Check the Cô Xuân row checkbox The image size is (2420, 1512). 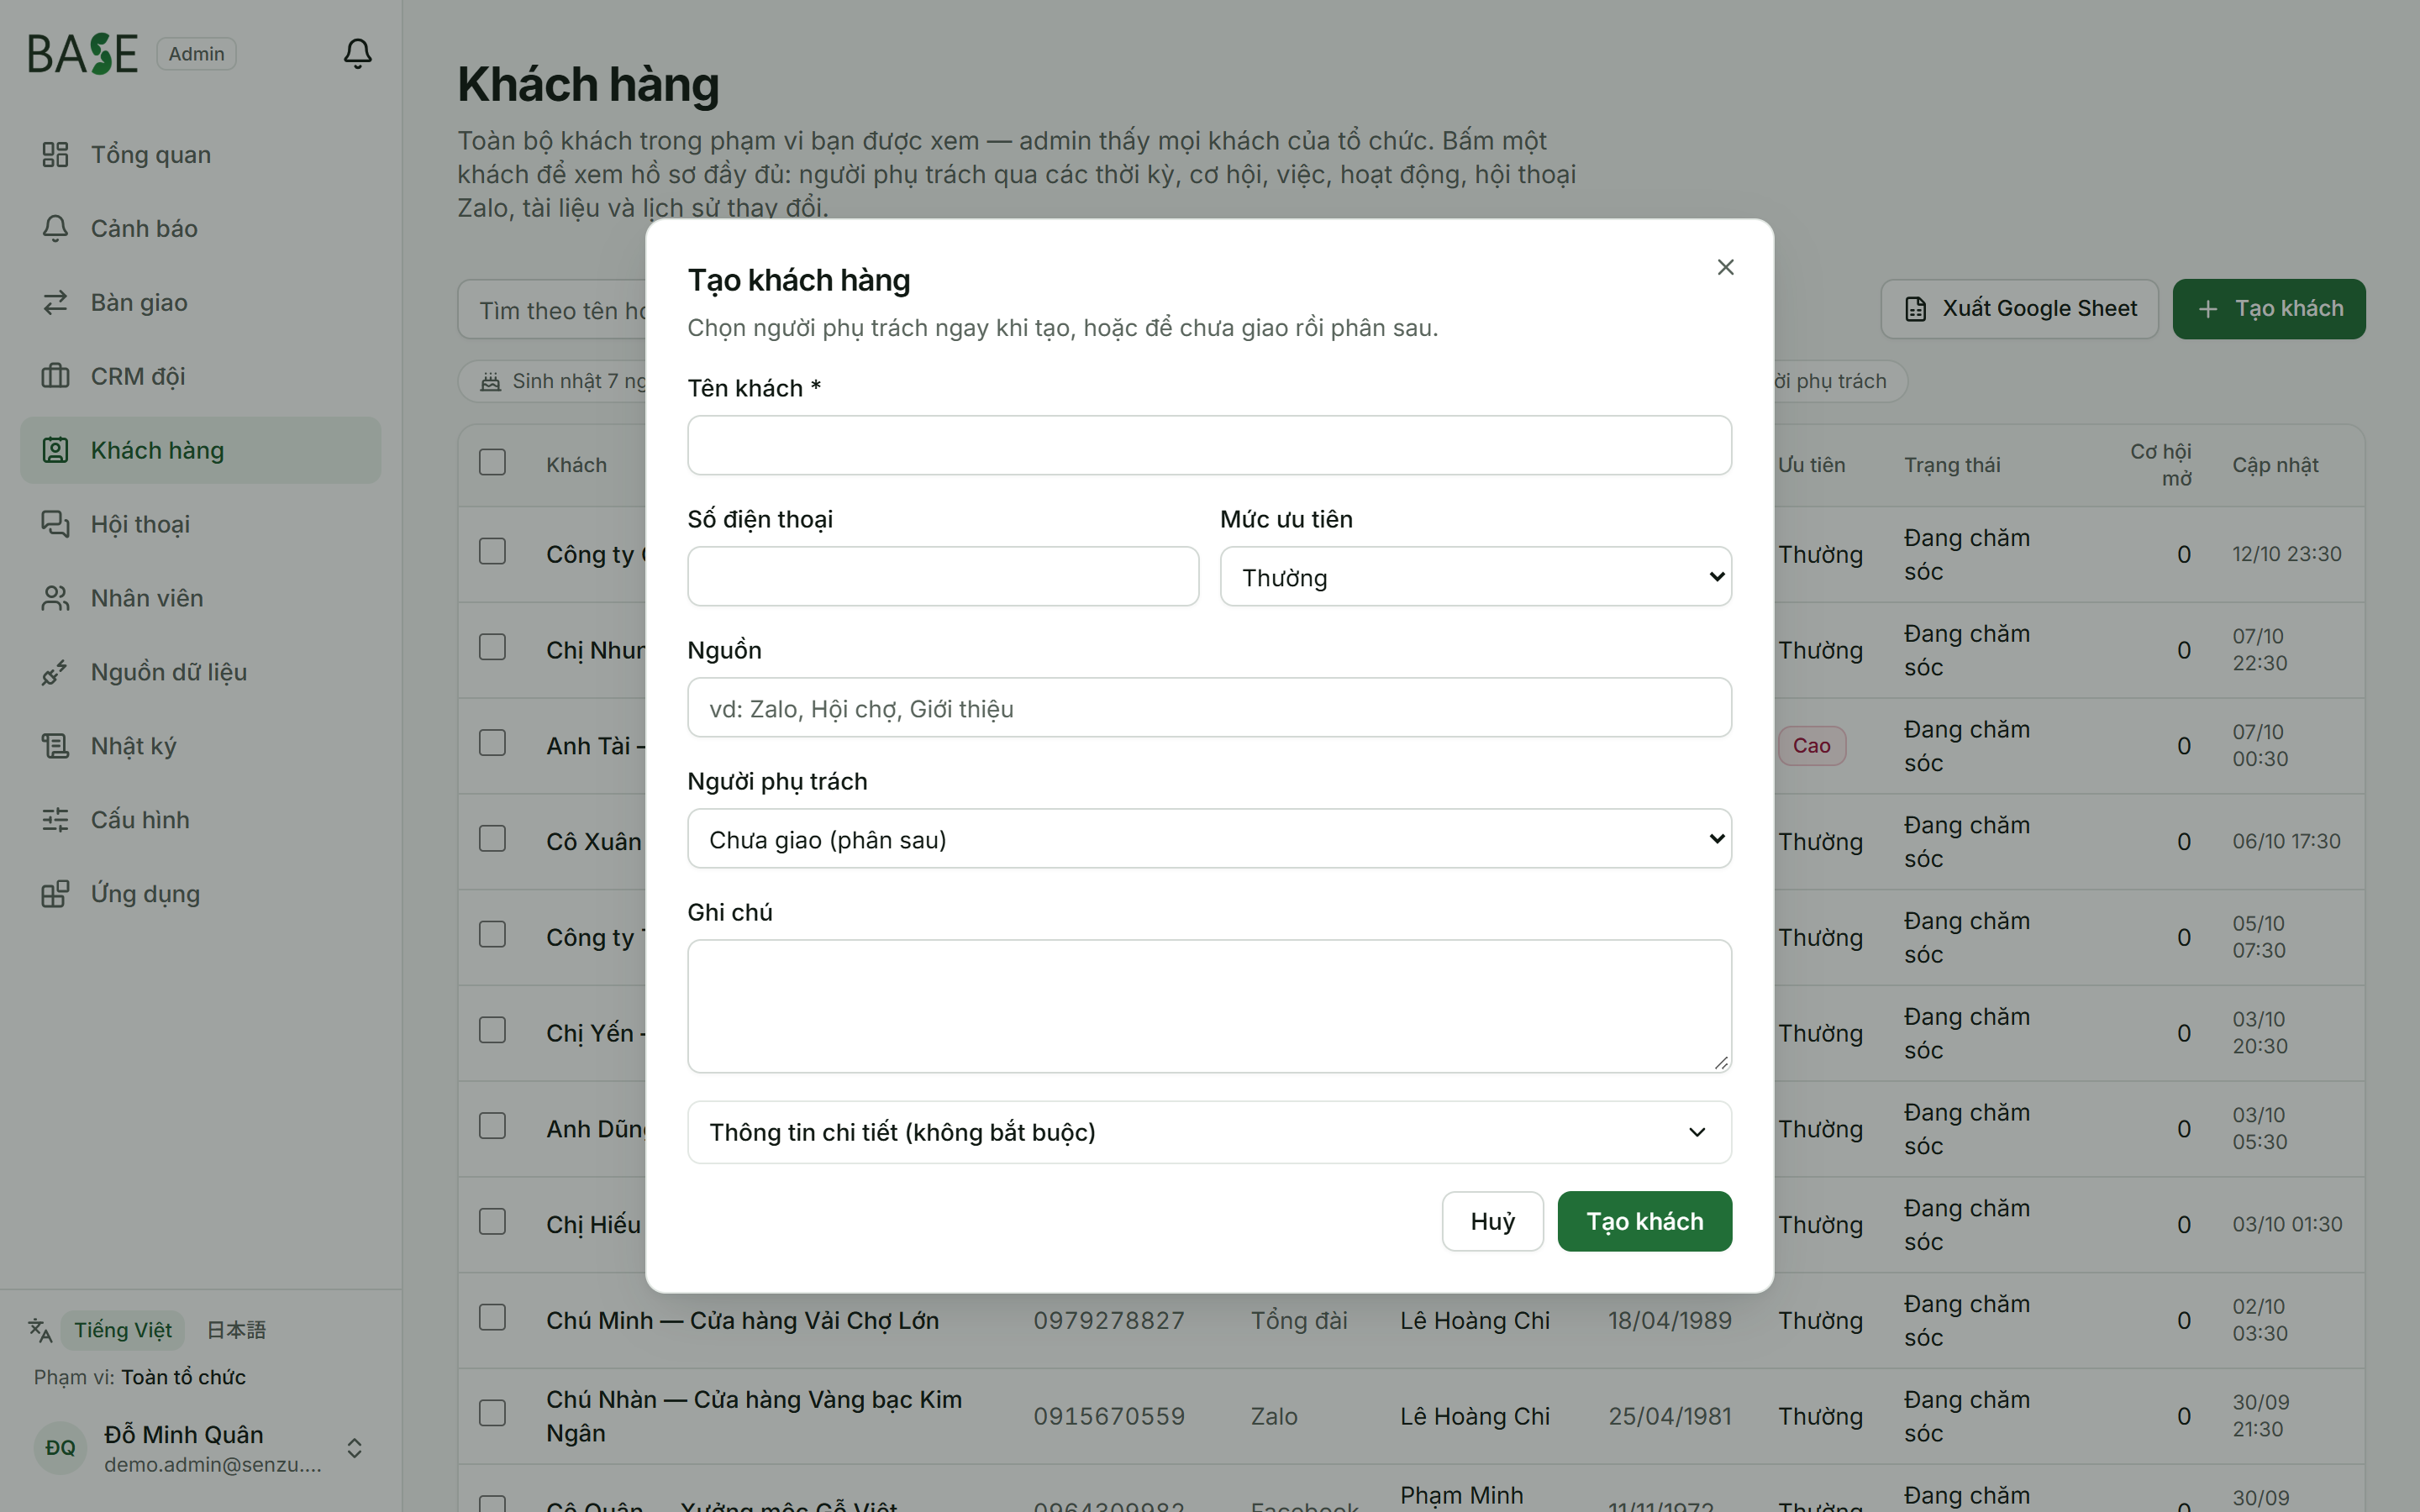tap(492, 839)
